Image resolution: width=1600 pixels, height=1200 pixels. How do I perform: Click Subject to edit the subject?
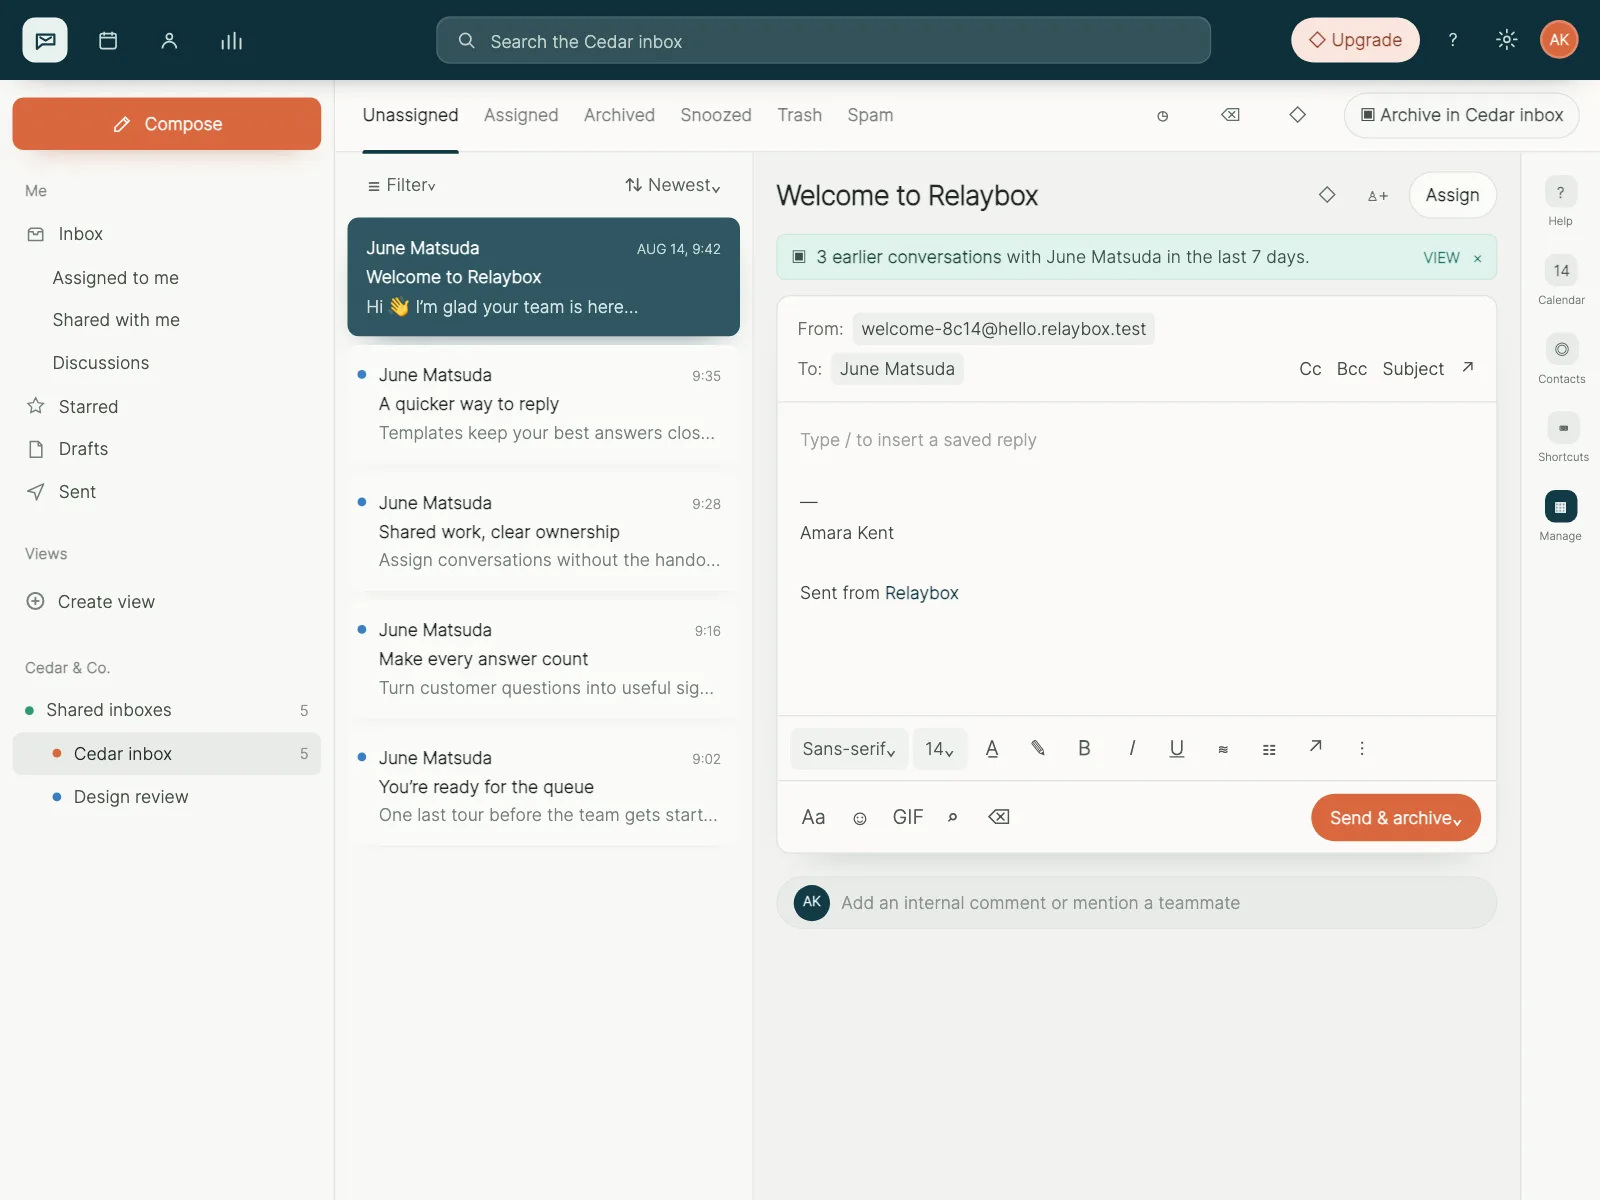(1413, 369)
